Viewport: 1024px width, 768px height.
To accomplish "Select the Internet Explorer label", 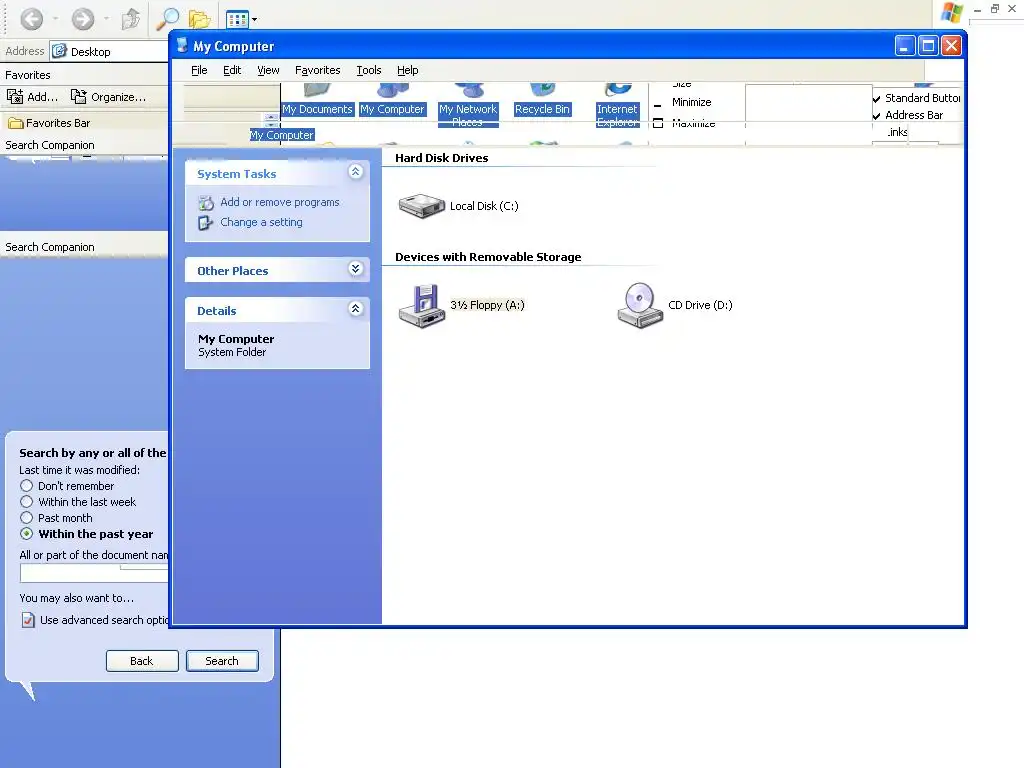I will [617, 115].
